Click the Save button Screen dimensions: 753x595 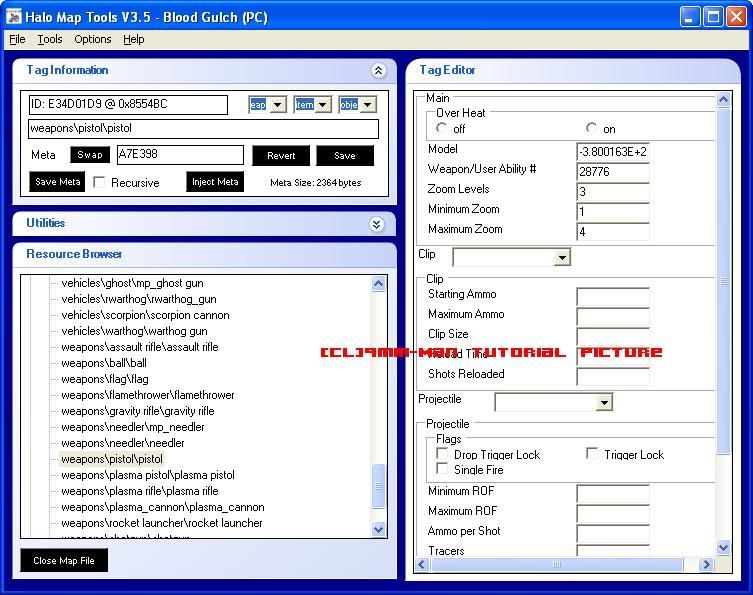pyautogui.click(x=345, y=156)
